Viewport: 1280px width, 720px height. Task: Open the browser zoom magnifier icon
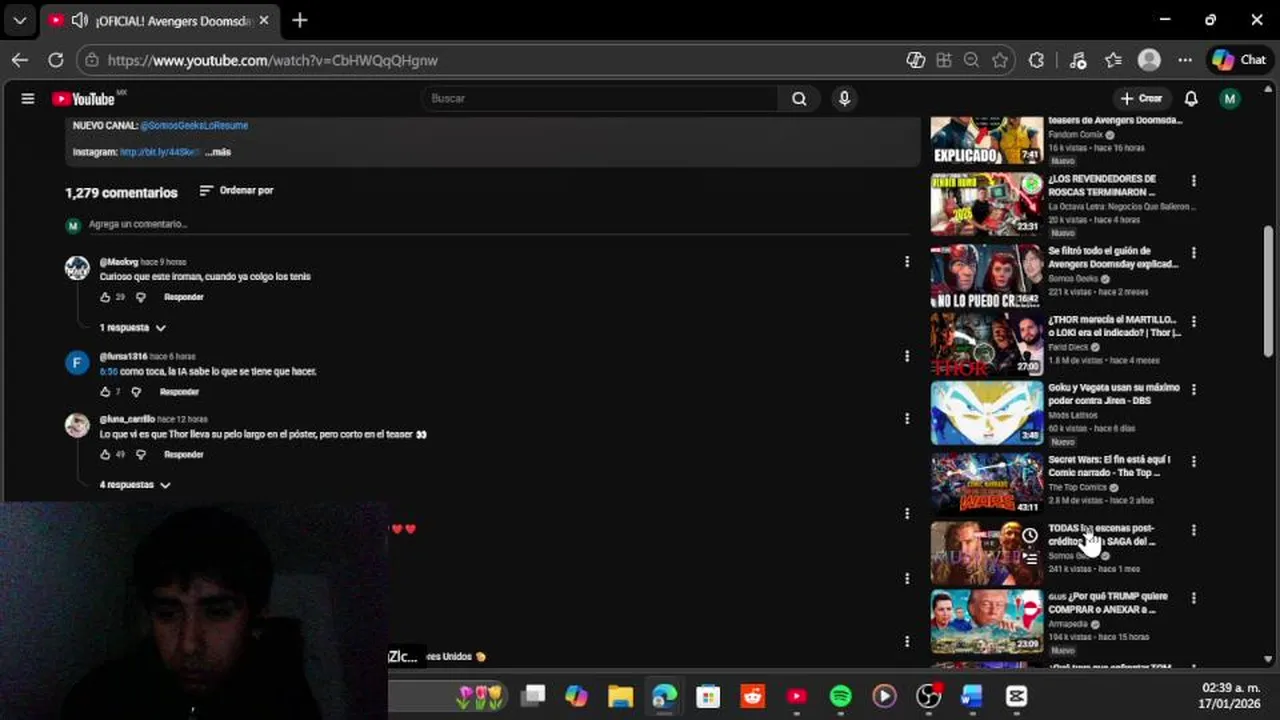coord(971,60)
